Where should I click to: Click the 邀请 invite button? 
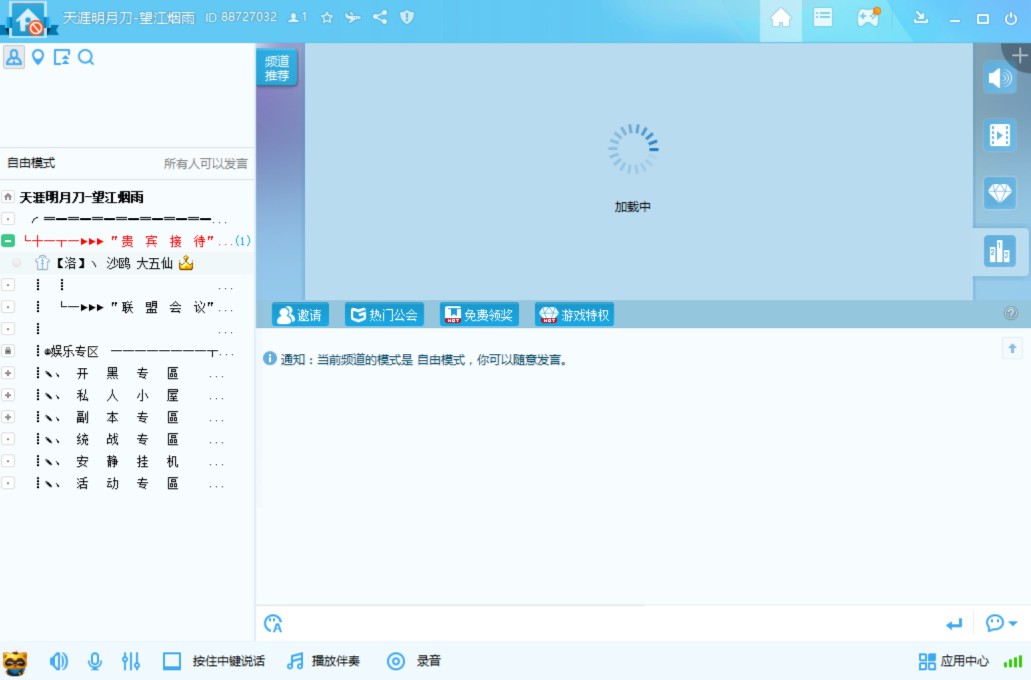coord(300,315)
